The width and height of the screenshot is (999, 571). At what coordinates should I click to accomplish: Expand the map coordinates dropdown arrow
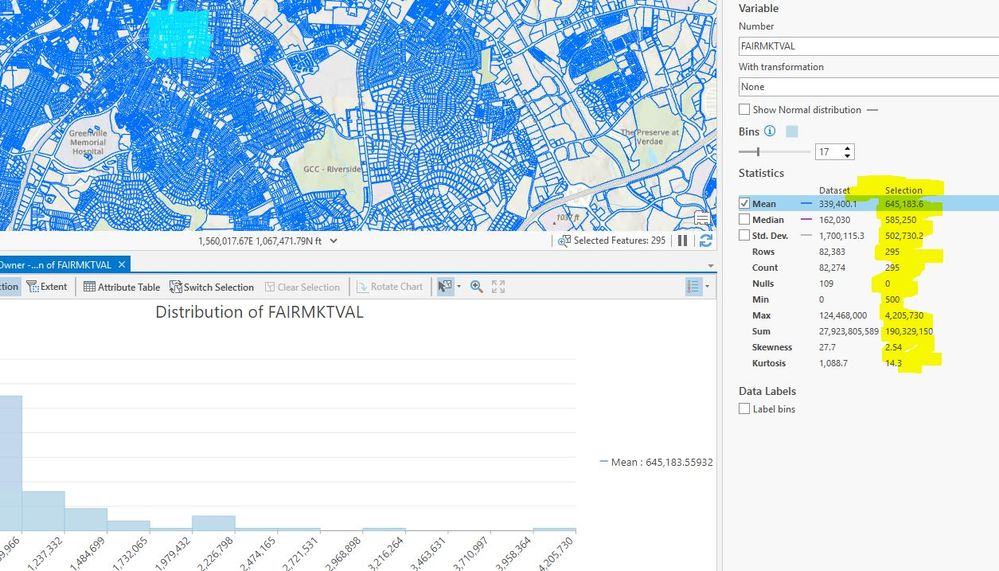point(333,241)
